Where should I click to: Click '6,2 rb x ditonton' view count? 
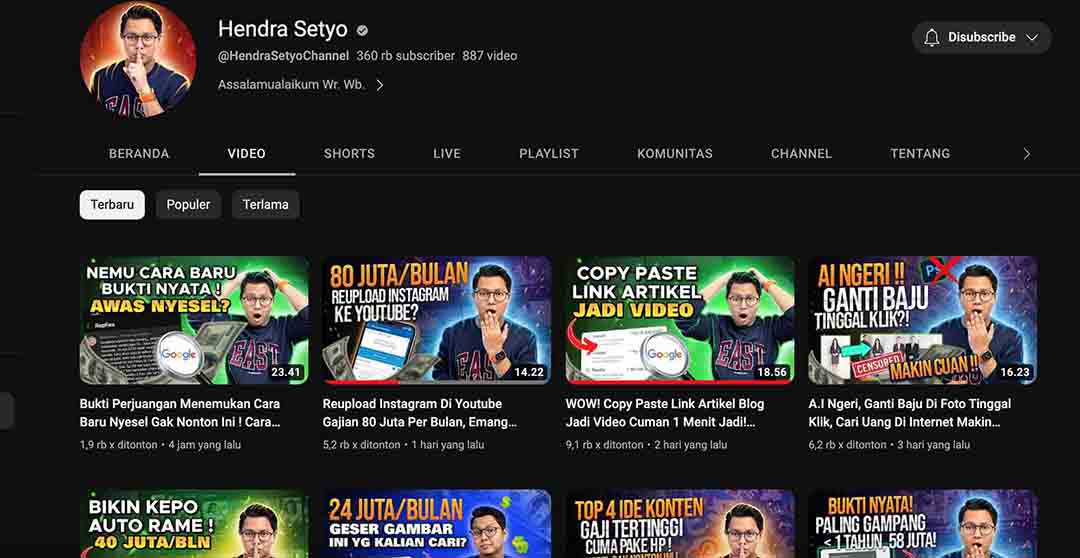tap(848, 445)
